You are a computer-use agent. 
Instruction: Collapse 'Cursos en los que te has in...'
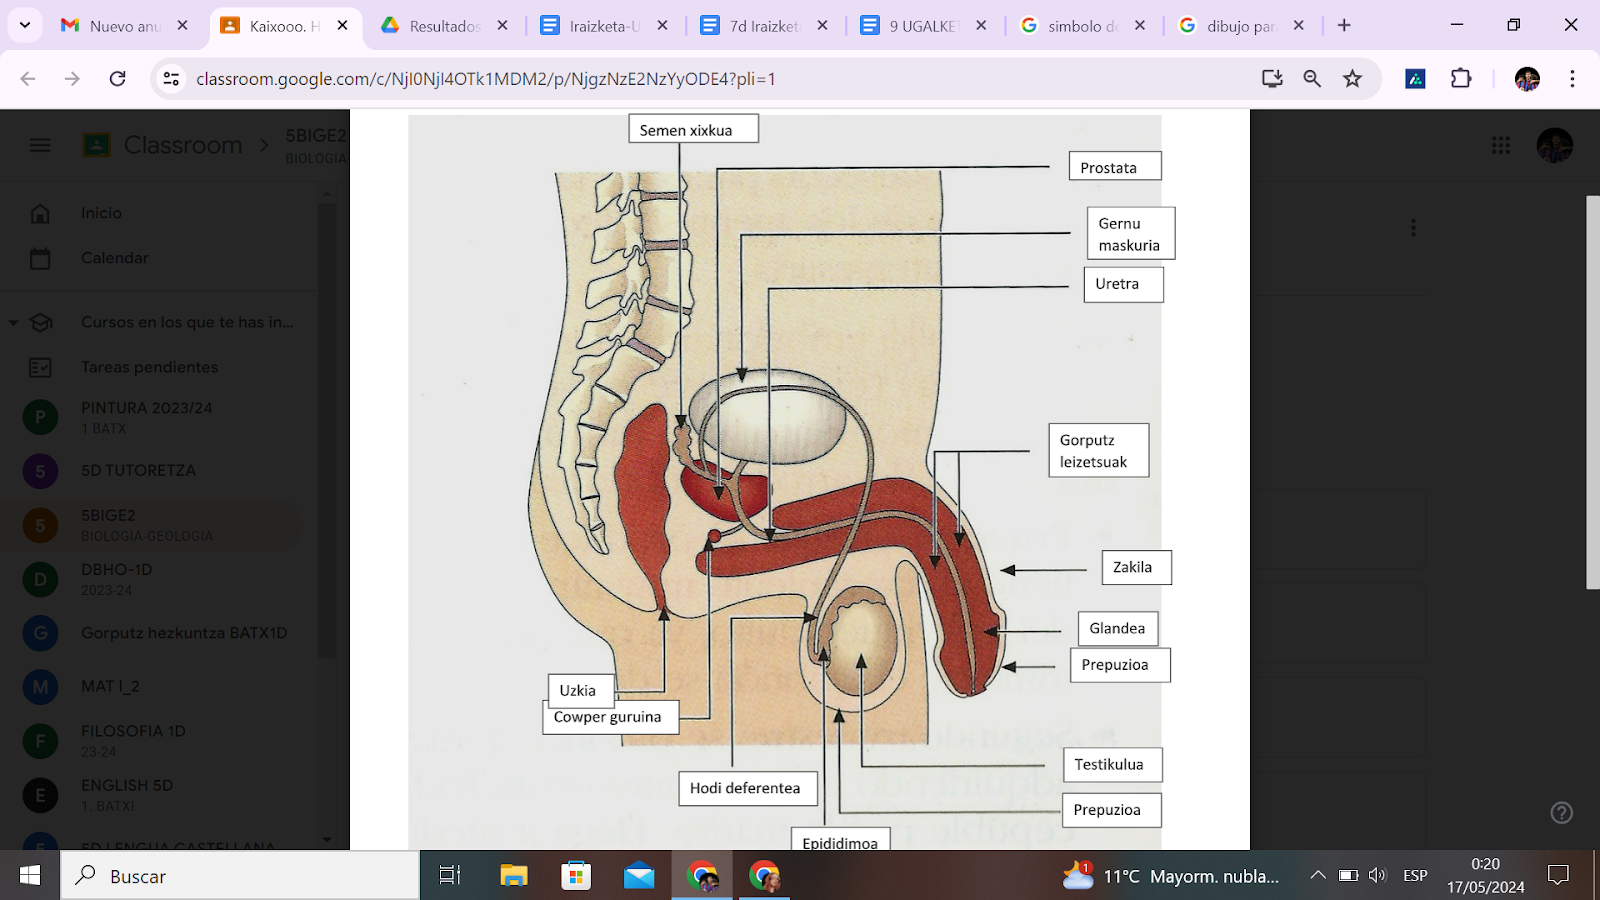coord(13,322)
